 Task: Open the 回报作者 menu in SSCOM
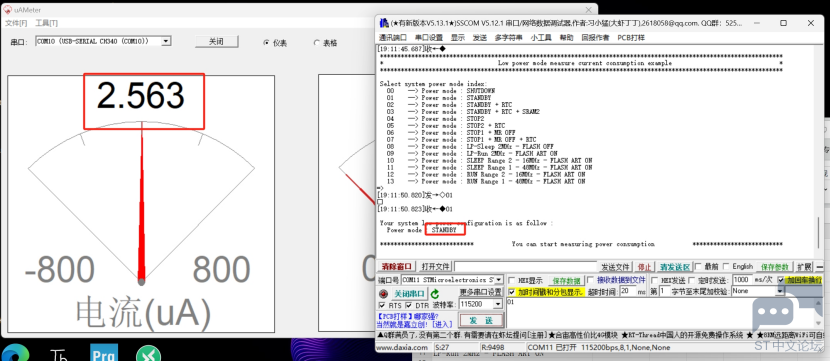tap(595, 38)
